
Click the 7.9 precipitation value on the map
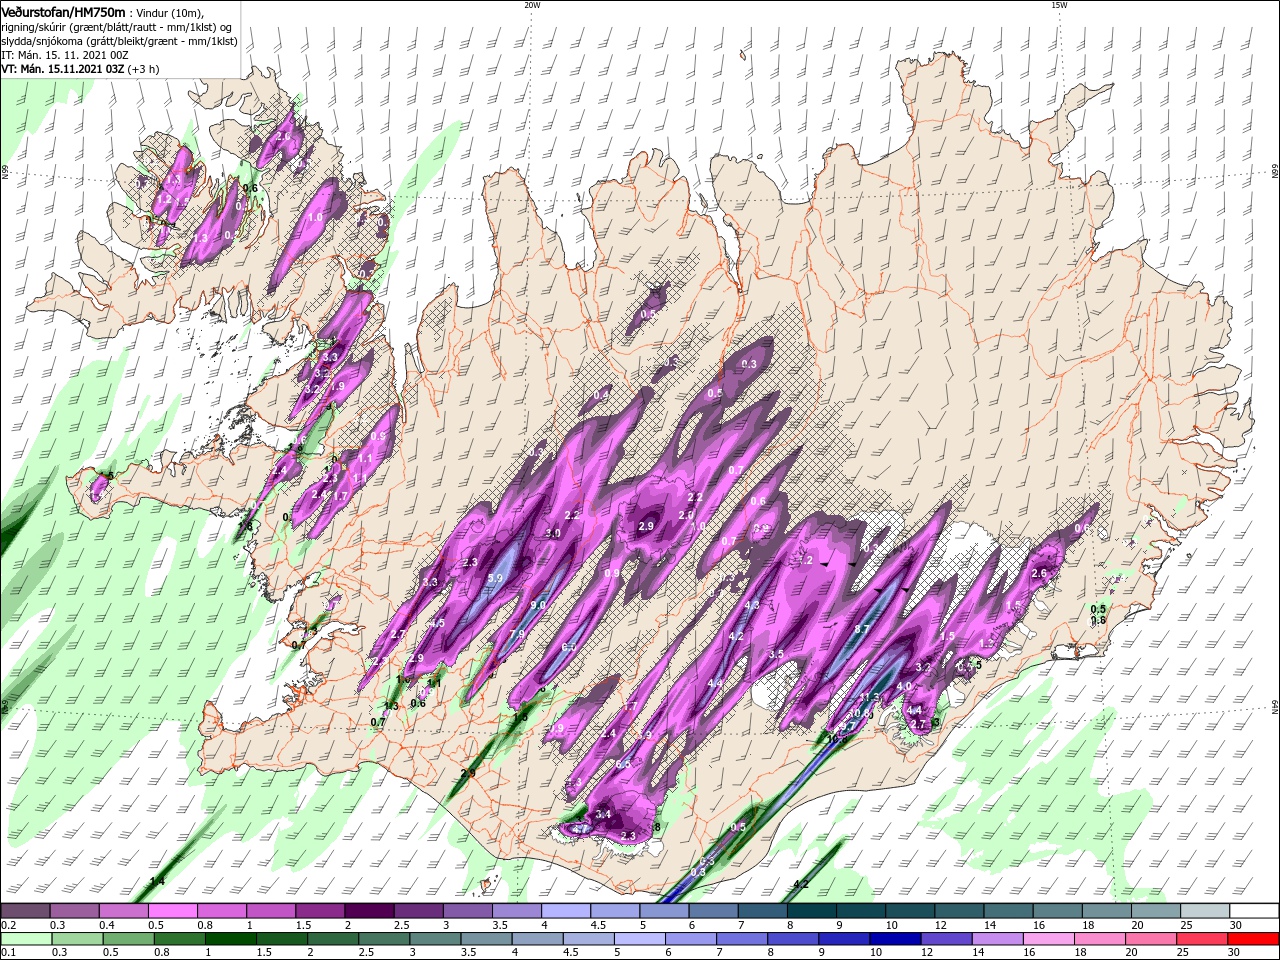517,634
